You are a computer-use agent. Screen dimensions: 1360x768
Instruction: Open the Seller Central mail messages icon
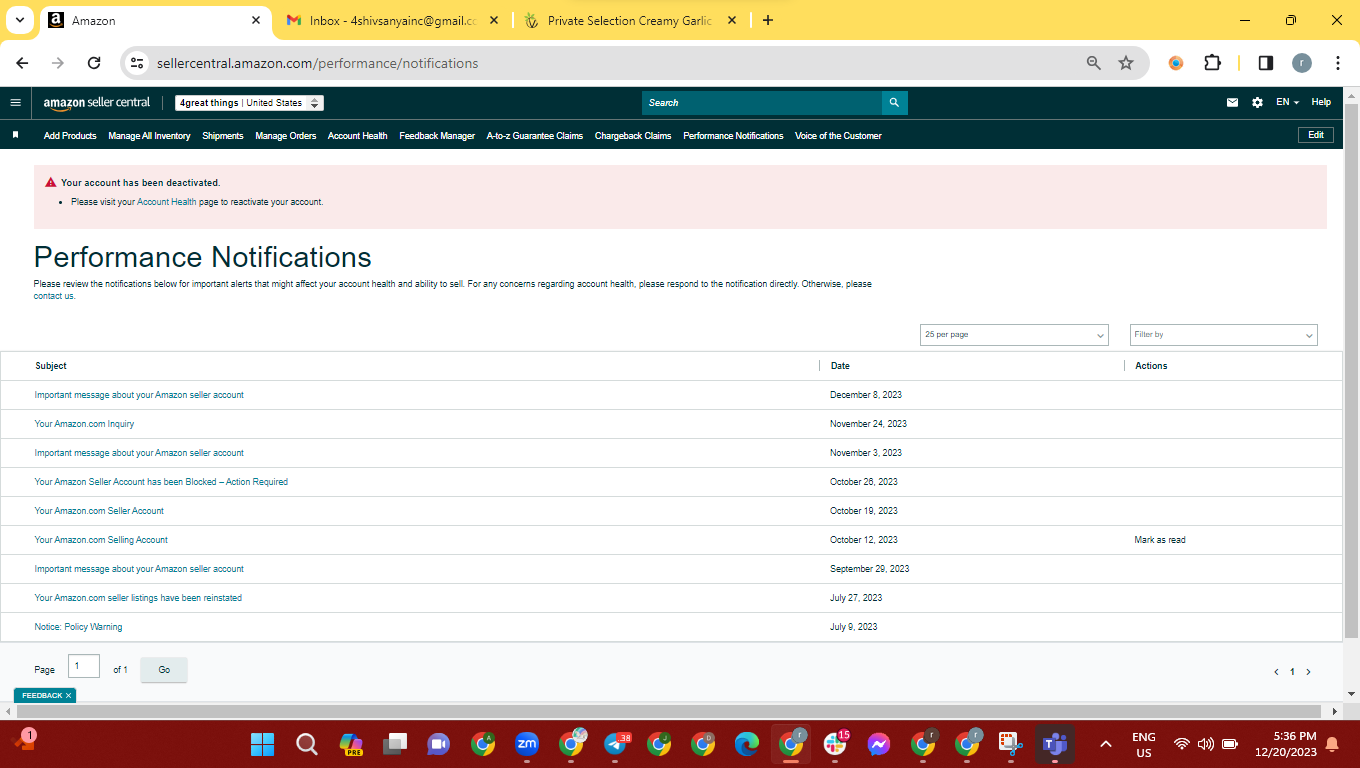(x=1232, y=103)
